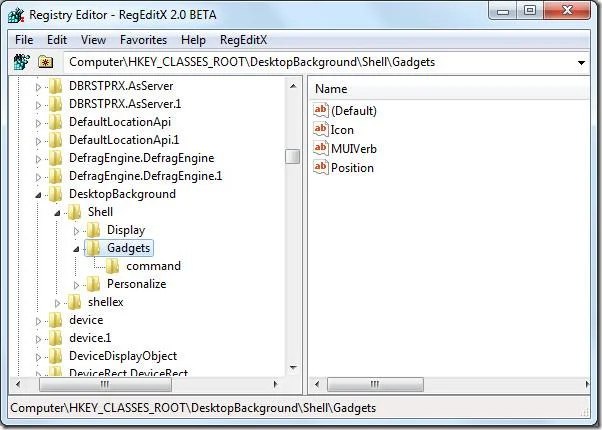Open the favorites star folder icon

[45, 62]
